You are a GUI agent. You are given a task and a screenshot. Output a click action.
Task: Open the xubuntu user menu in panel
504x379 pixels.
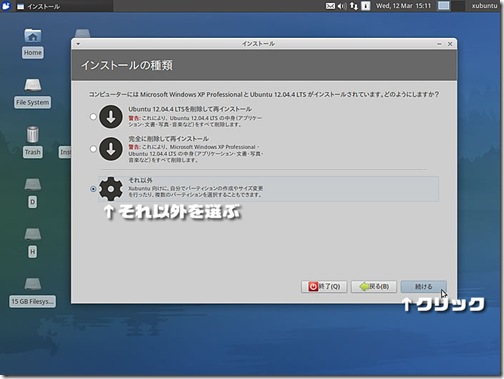tap(484, 6)
